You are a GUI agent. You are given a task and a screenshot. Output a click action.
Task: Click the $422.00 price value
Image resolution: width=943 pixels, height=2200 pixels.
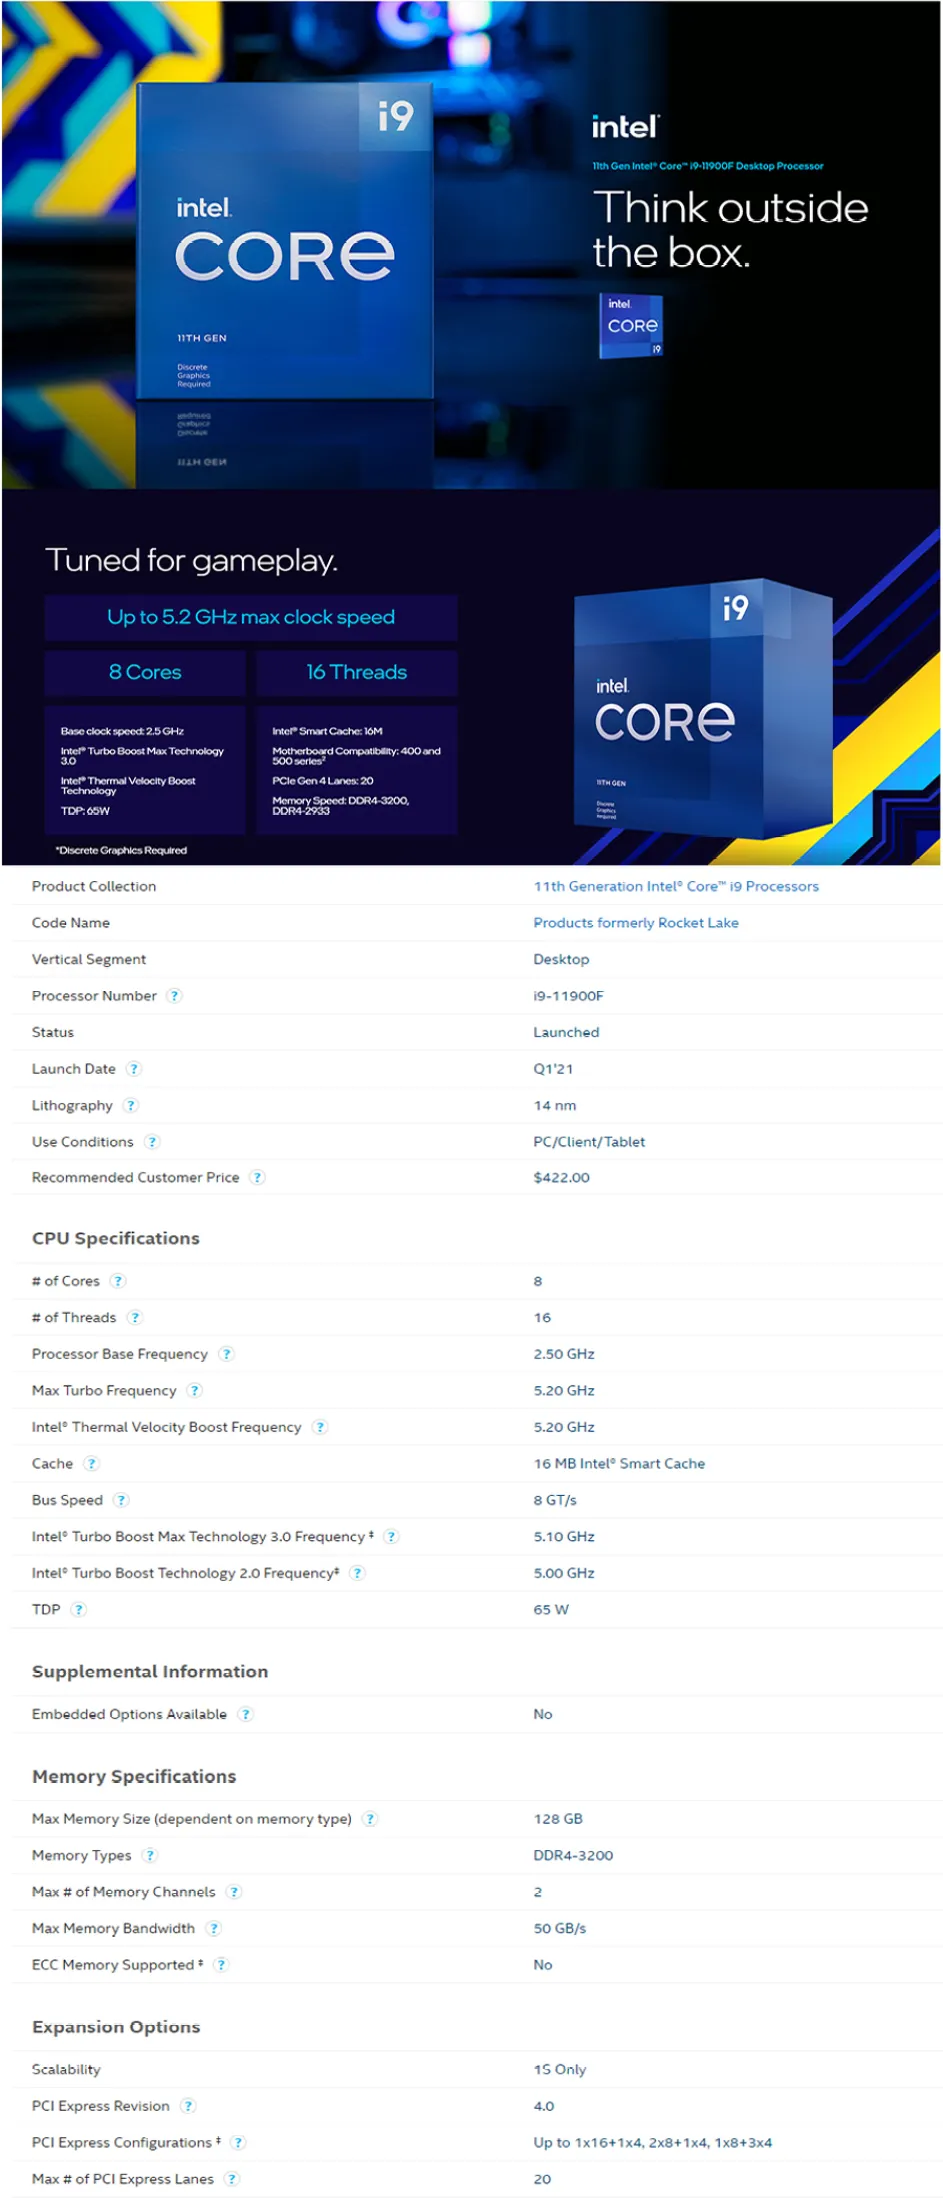tap(561, 1177)
